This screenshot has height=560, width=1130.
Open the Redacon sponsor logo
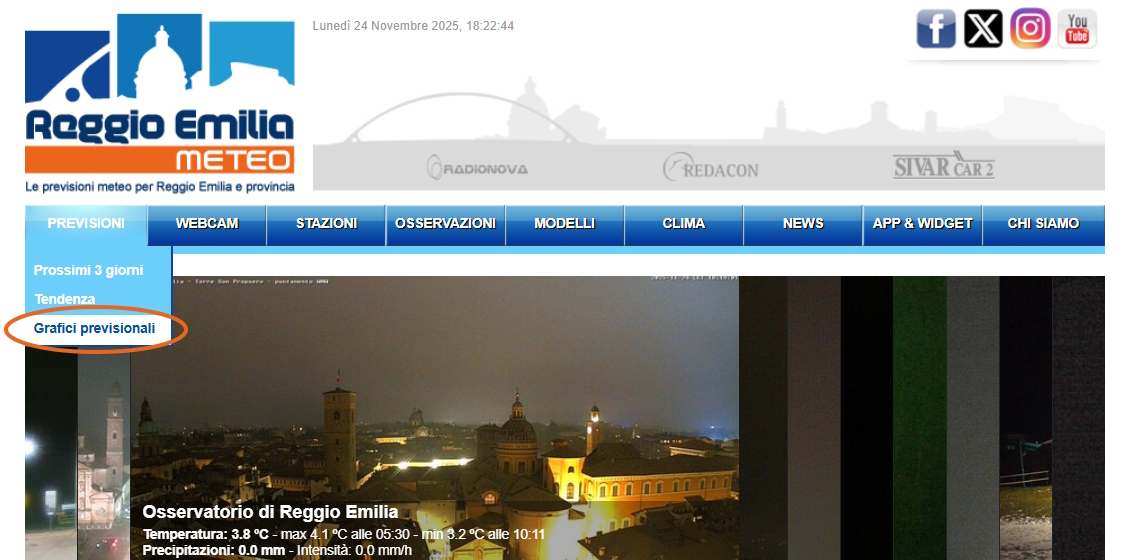coord(710,168)
